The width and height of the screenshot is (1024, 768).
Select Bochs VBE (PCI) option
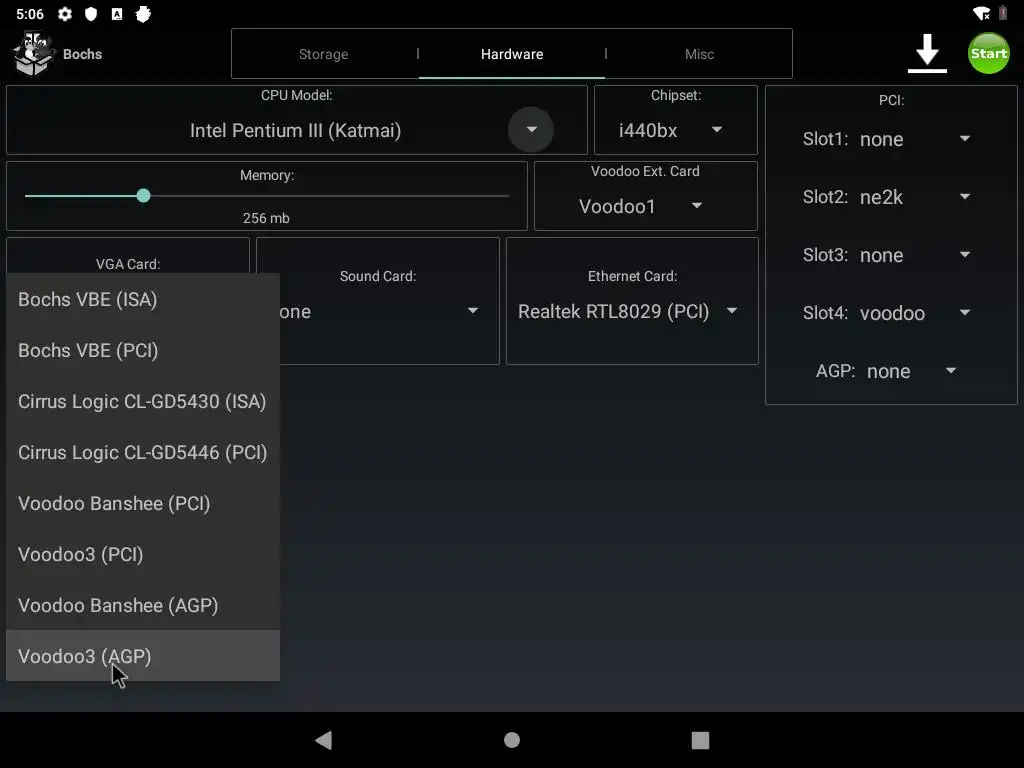pos(143,350)
